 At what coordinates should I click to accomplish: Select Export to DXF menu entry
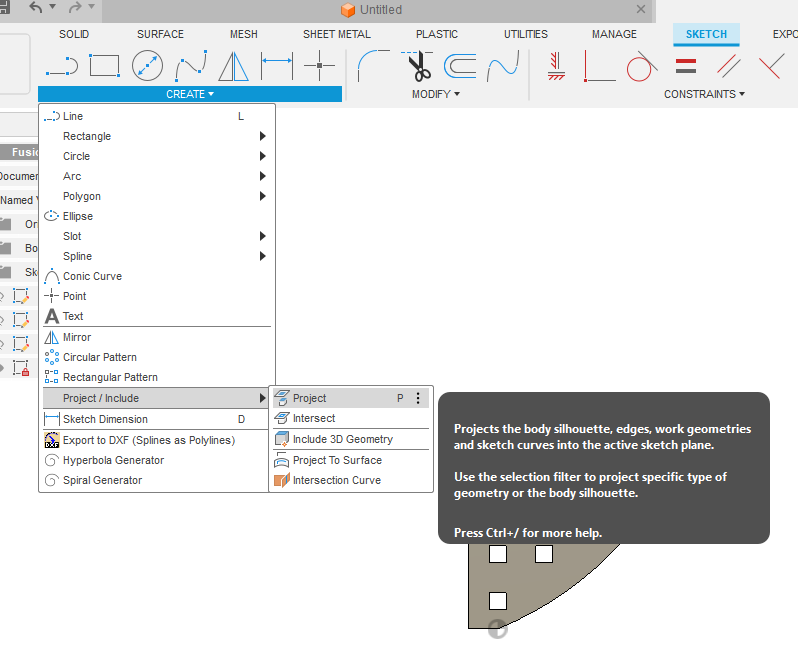156,440
